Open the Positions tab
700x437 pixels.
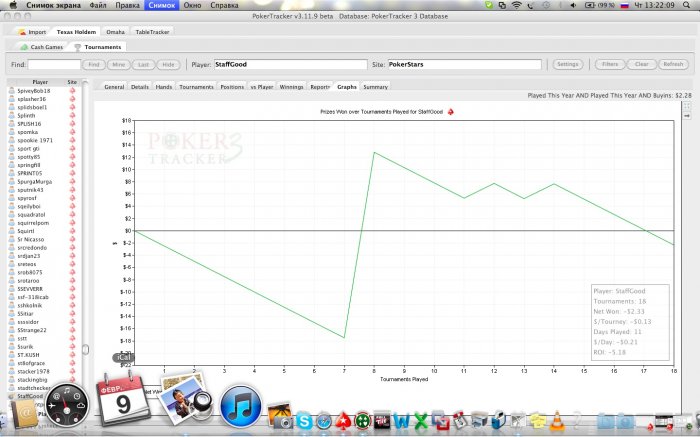tap(232, 87)
